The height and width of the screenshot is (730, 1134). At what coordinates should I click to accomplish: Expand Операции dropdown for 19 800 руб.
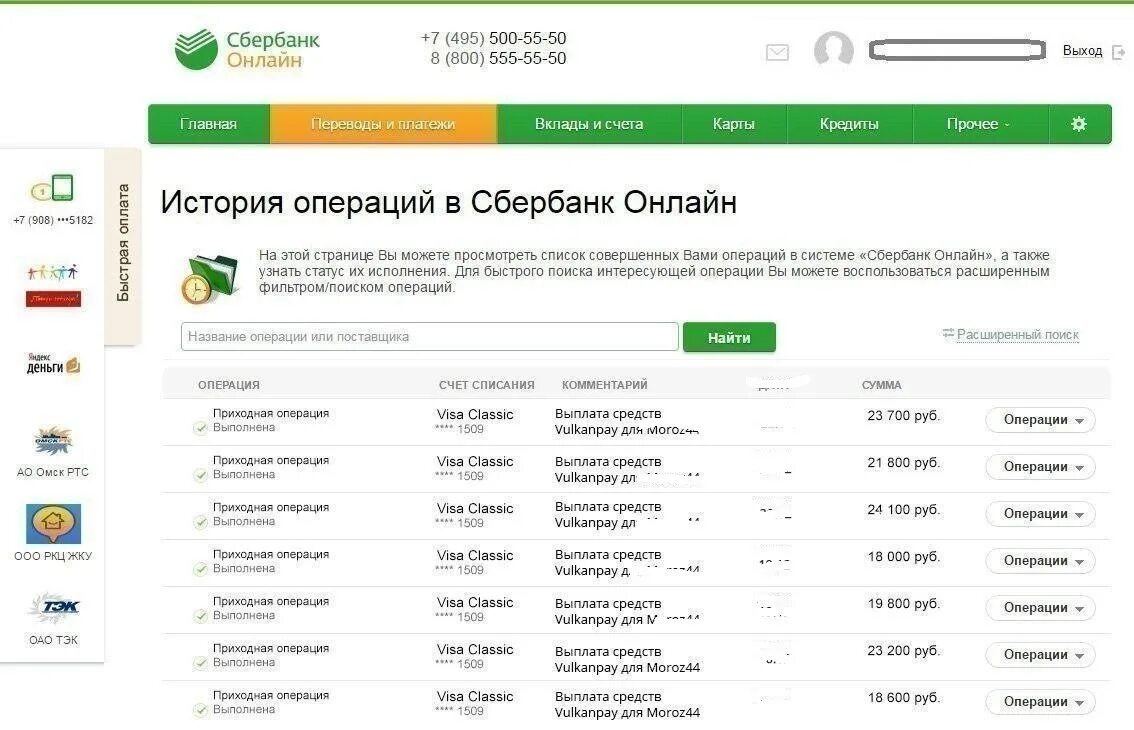(x=1040, y=608)
